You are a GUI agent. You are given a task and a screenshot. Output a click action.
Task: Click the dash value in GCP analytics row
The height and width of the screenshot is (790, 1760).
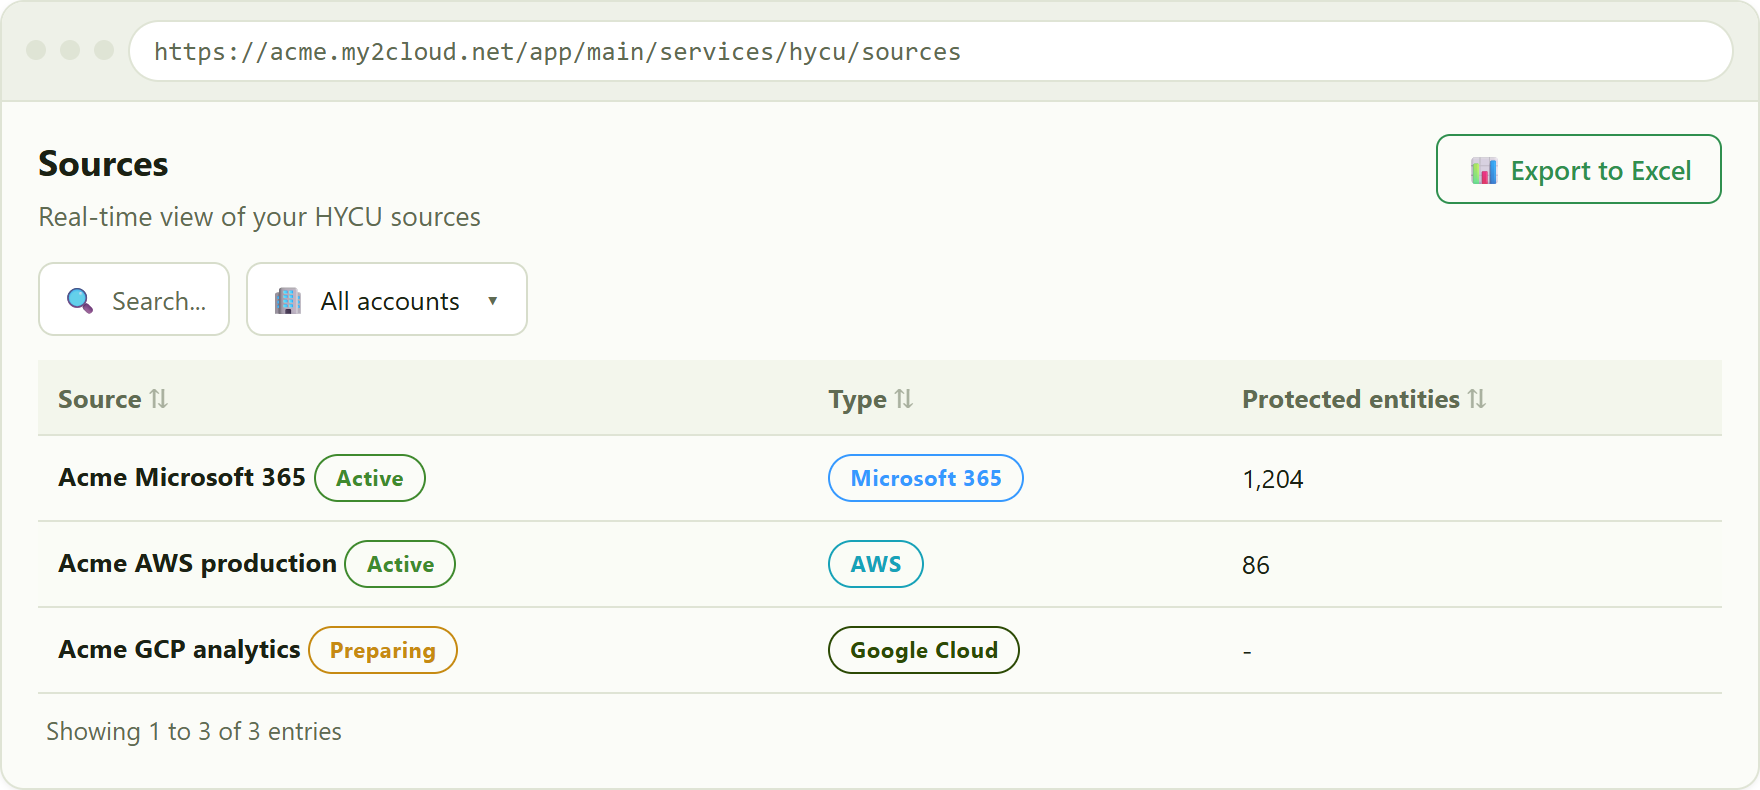(1247, 652)
